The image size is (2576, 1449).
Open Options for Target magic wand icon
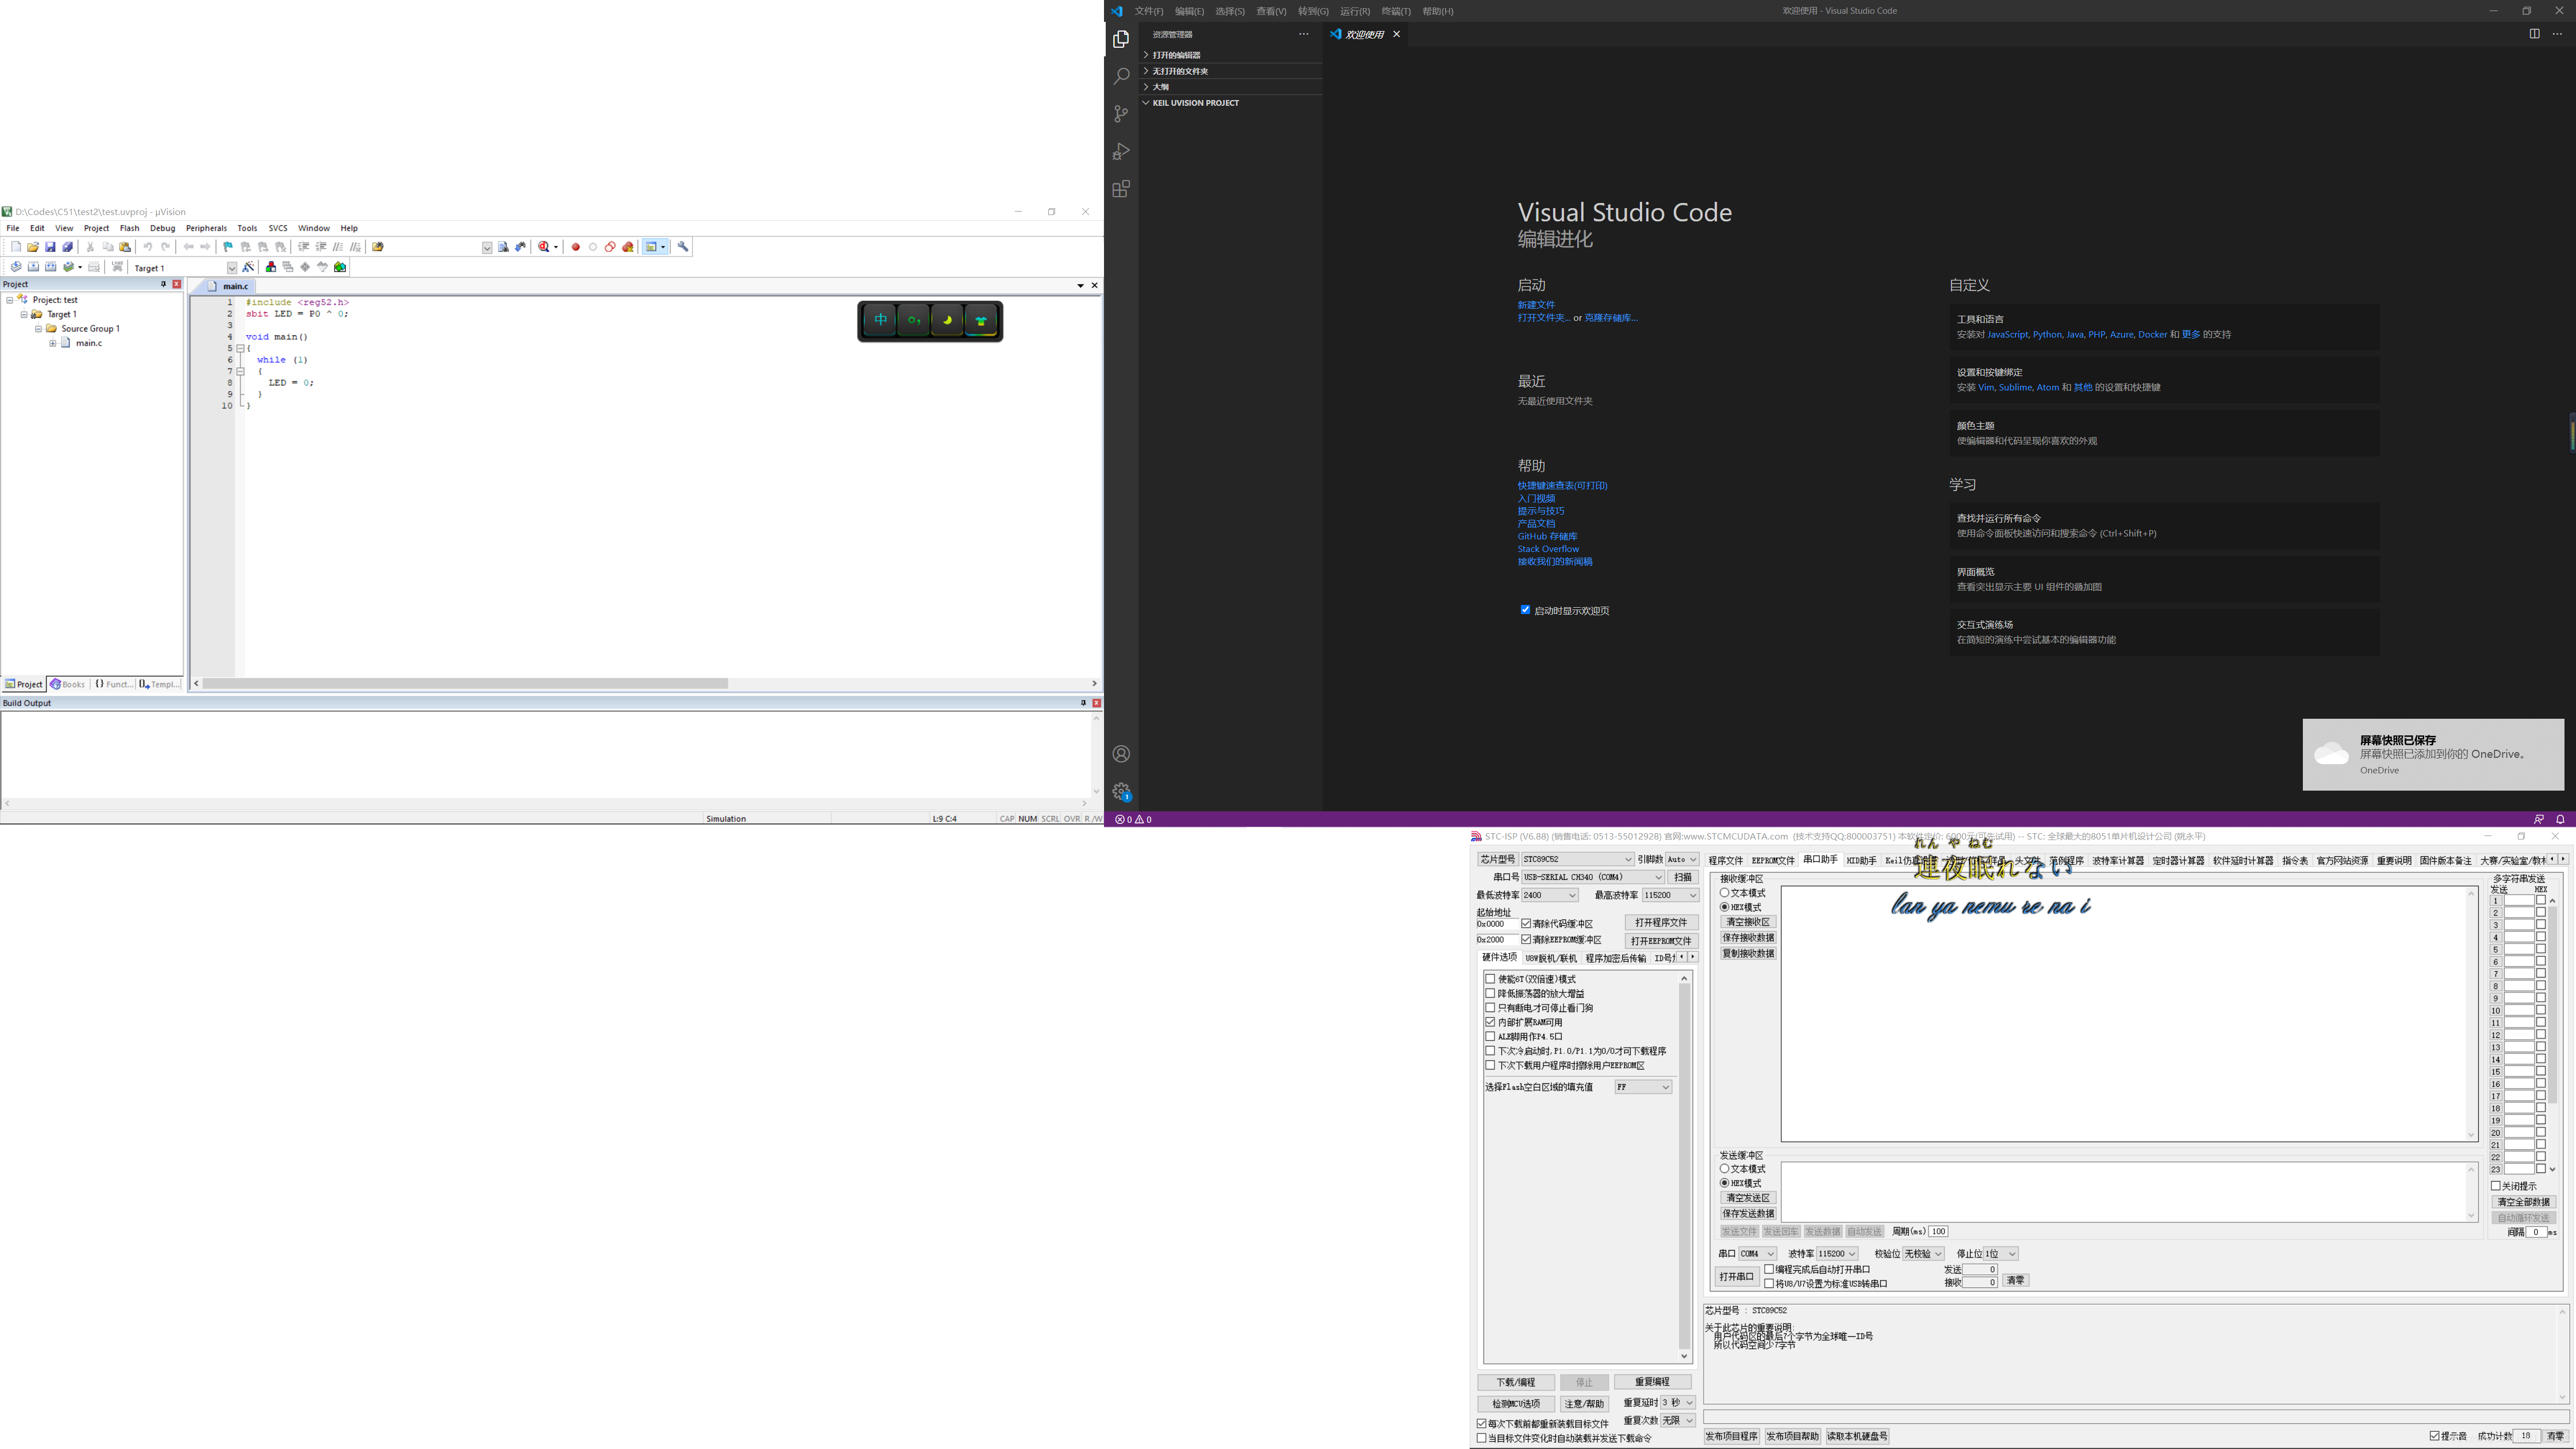249,267
